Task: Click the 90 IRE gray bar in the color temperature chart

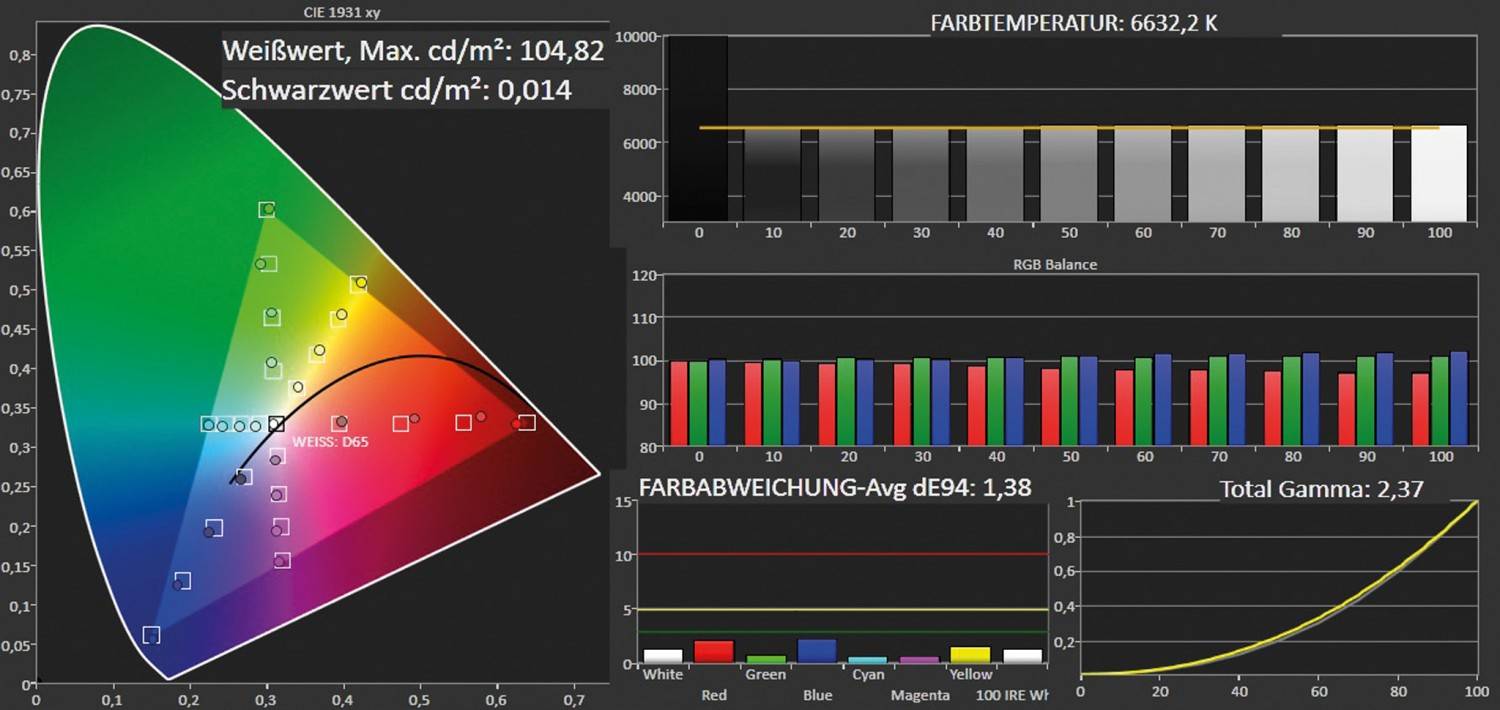Action: [x=1364, y=174]
